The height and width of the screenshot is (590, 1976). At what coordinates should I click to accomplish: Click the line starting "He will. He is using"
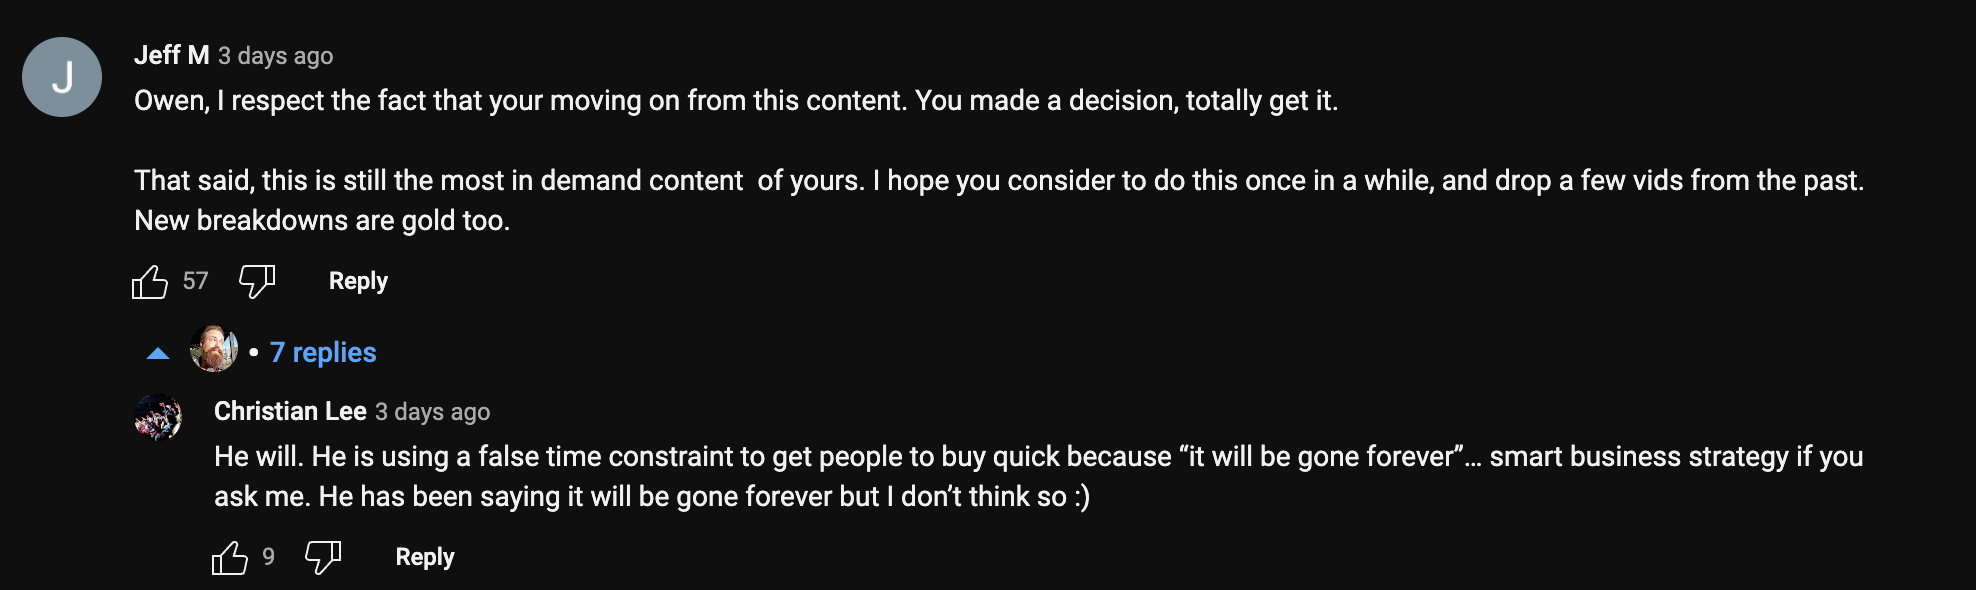point(1038,456)
